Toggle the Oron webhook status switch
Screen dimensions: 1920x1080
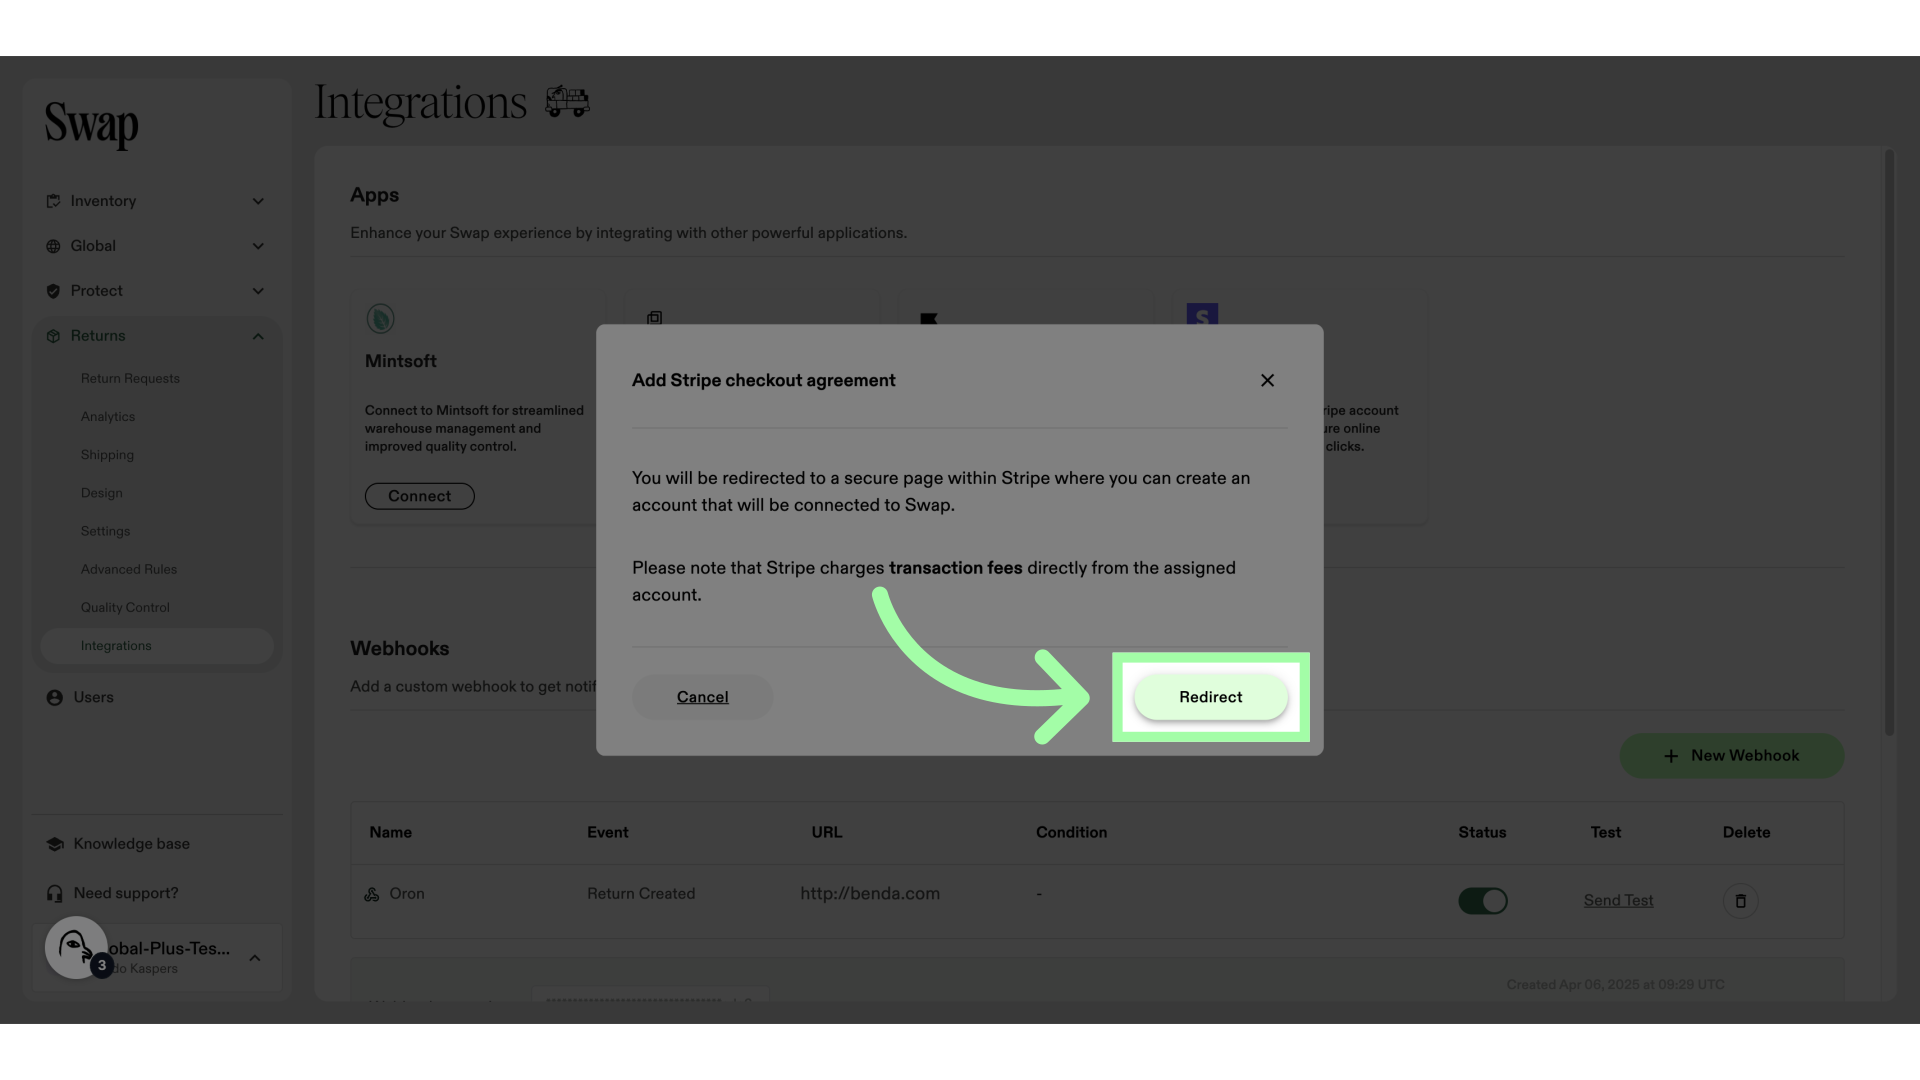click(x=1482, y=901)
